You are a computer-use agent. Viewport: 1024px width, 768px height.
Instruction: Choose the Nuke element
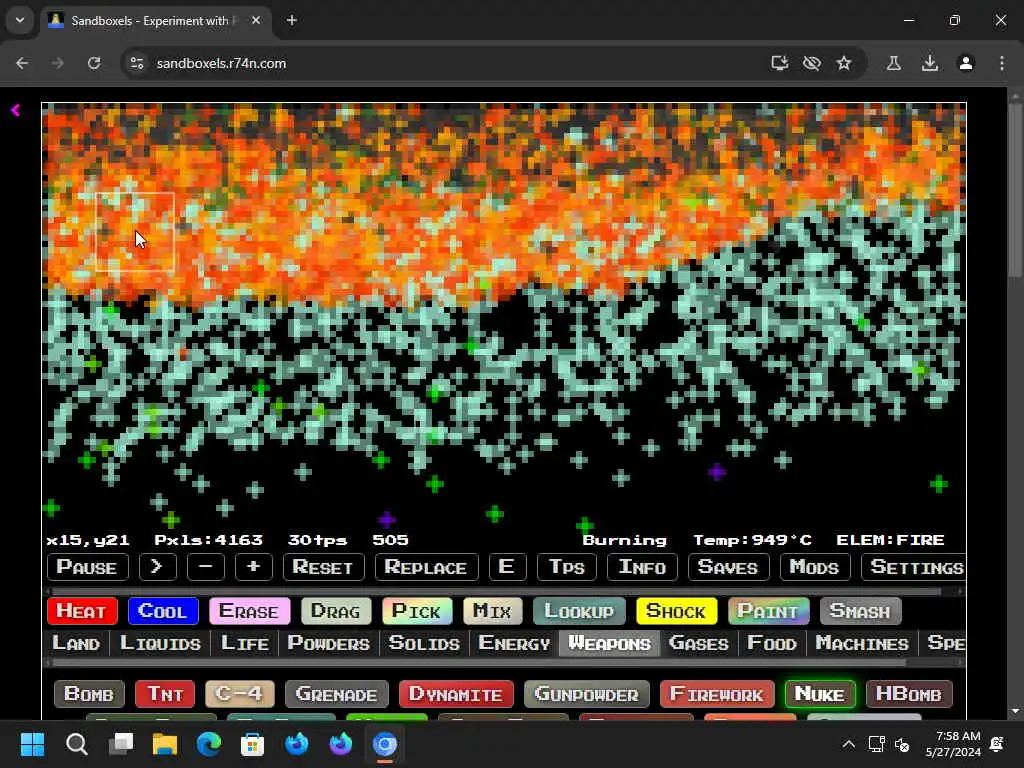pyautogui.click(x=820, y=694)
